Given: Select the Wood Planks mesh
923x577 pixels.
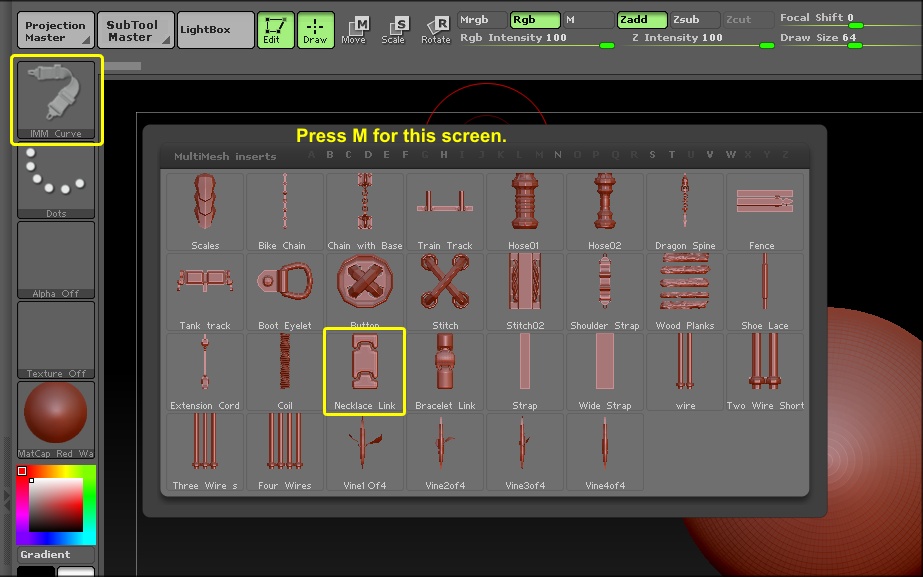Looking at the screenshot, I should [x=685, y=292].
